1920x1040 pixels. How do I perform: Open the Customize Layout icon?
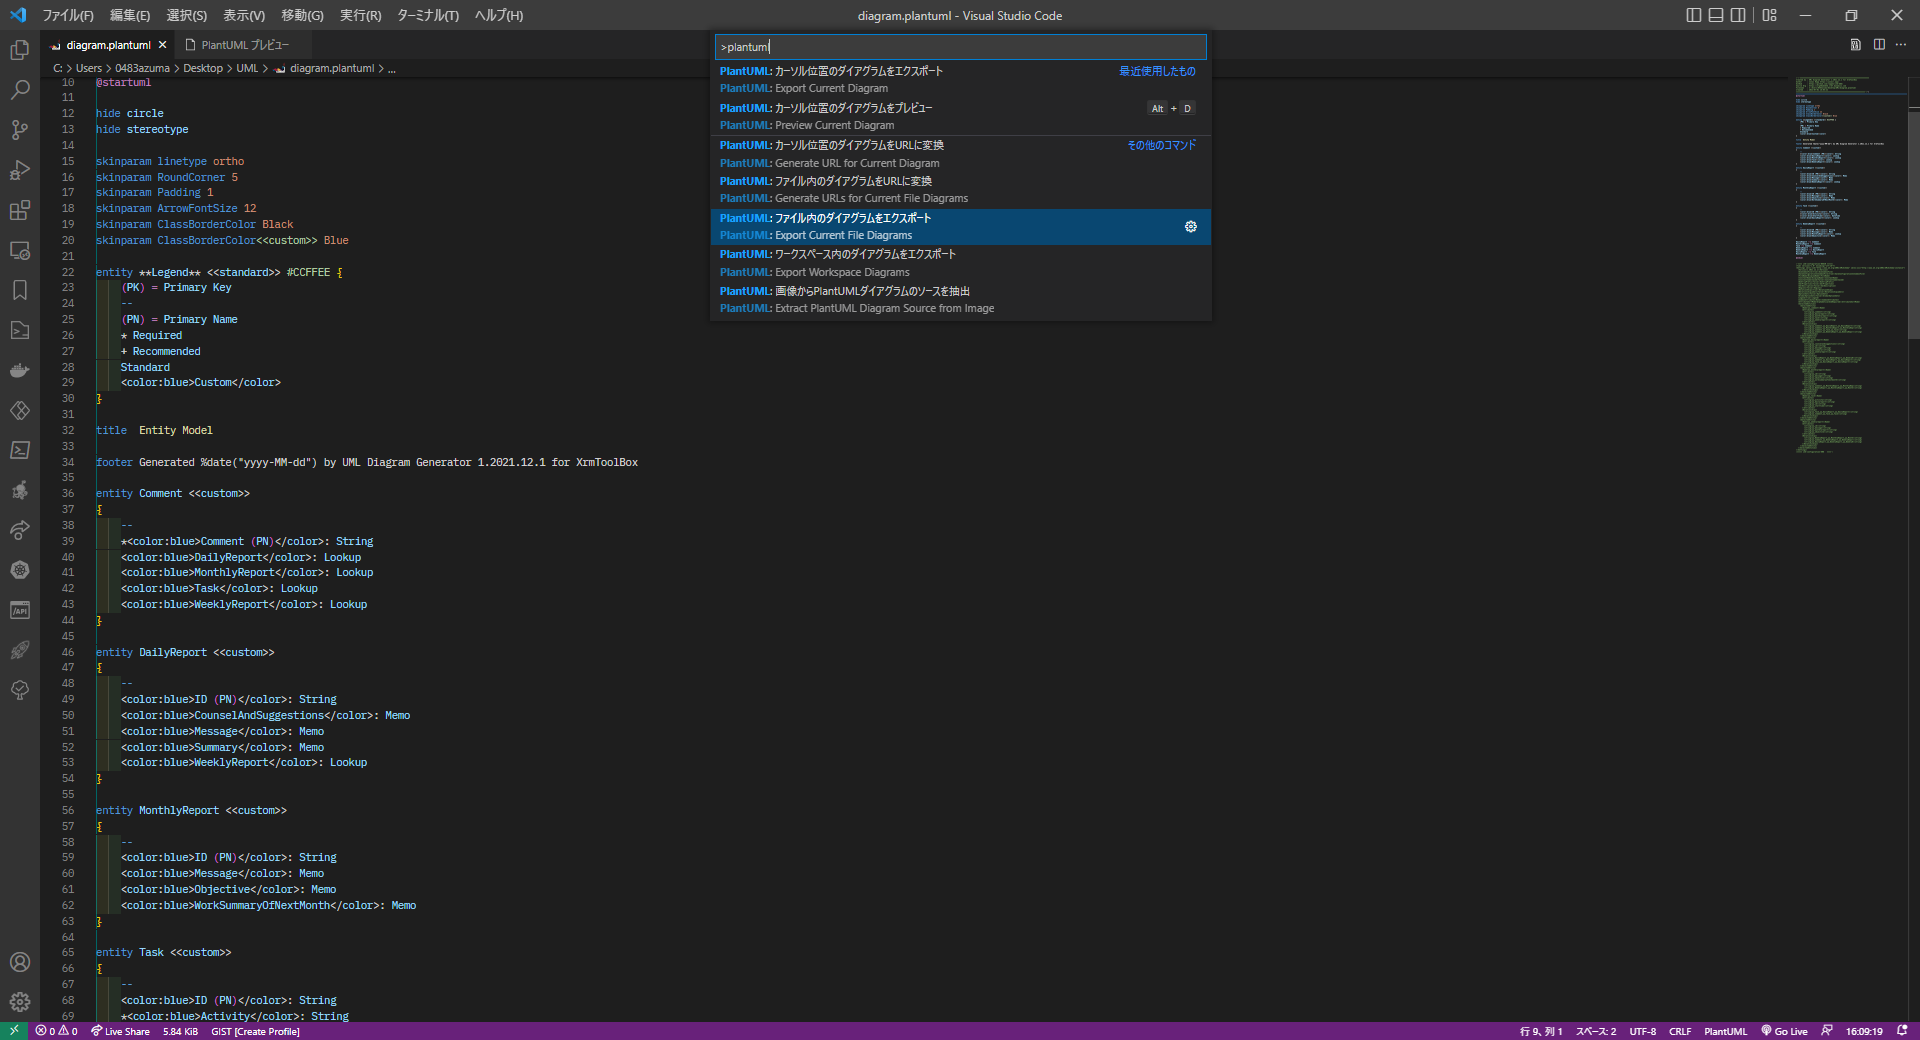[x=1770, y=15]
